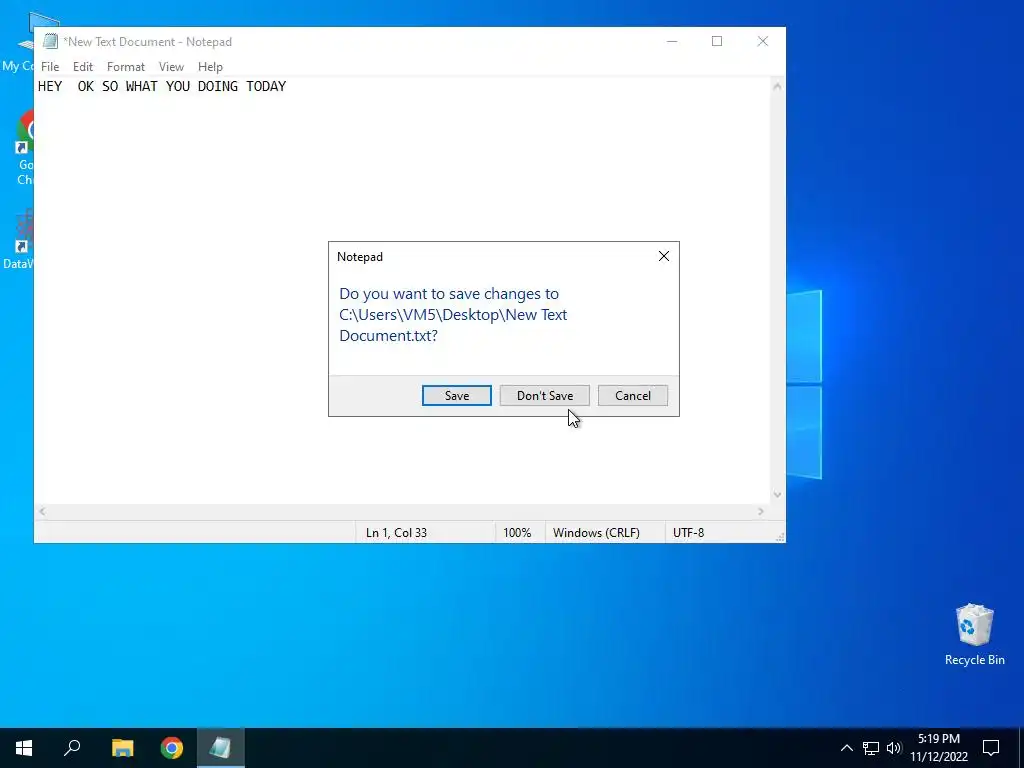The width and height of the screenshot is (1024, 768).
Task: Open the volume speaker tray icon
Action: (x=894, y=748)
